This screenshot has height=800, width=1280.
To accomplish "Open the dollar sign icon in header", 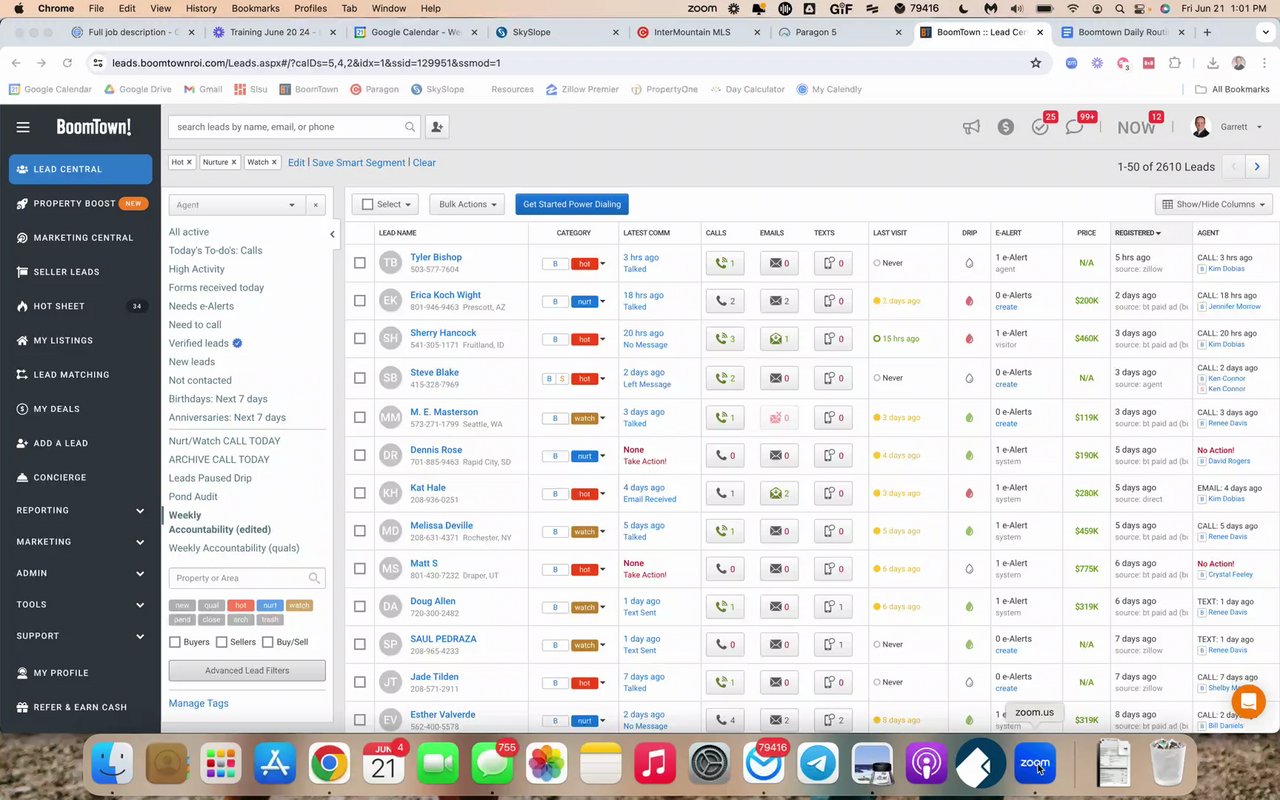I will [x=1006, y=127].
